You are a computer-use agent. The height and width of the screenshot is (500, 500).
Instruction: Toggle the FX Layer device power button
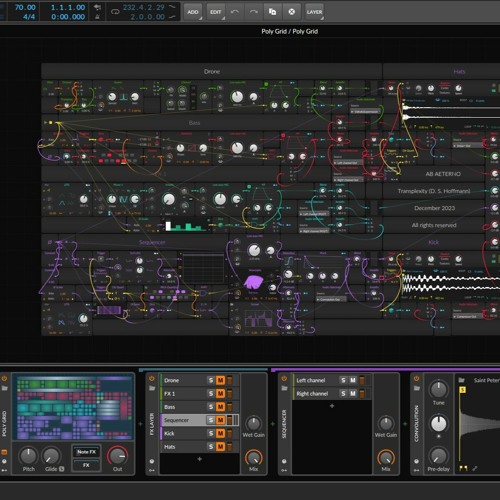(x=152, y=379)
